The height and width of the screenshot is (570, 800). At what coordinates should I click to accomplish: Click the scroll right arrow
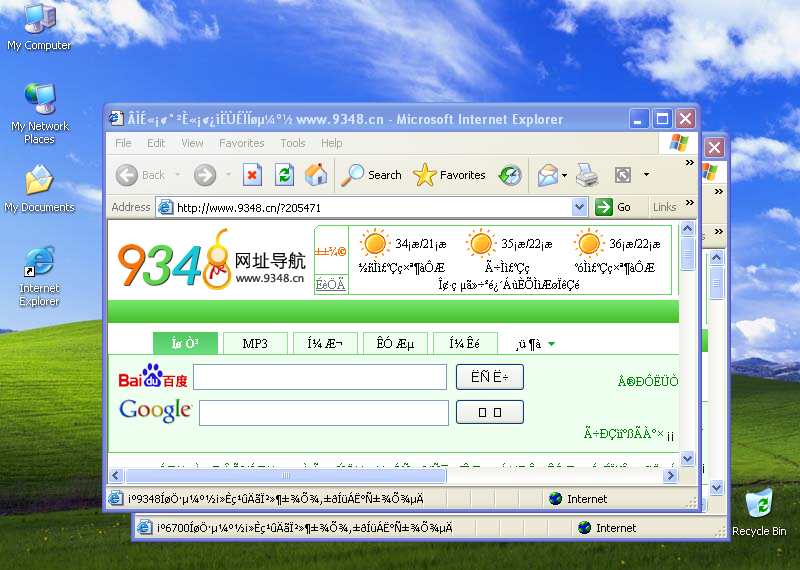click(x=670, y=476)
